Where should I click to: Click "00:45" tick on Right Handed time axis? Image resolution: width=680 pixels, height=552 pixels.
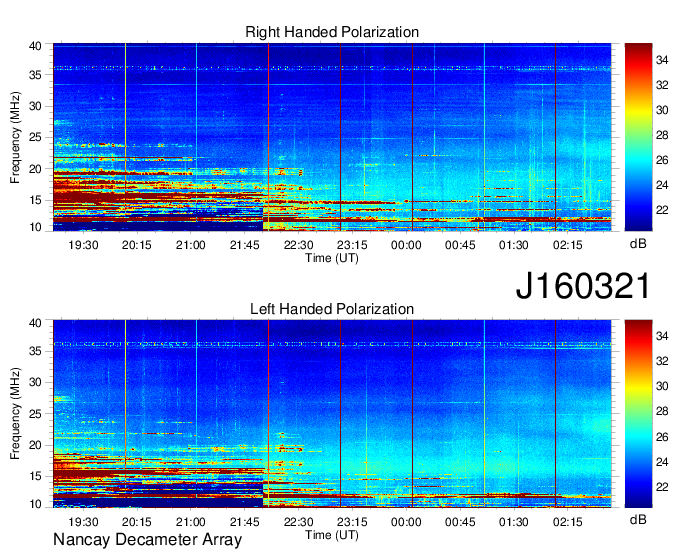[460, 245]
